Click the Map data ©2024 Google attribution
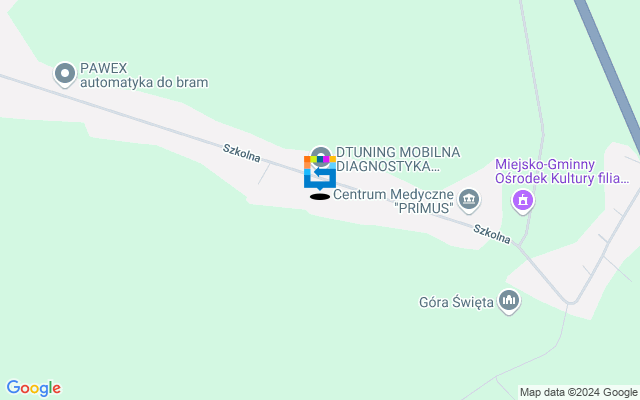 click(x=578, y=393)
